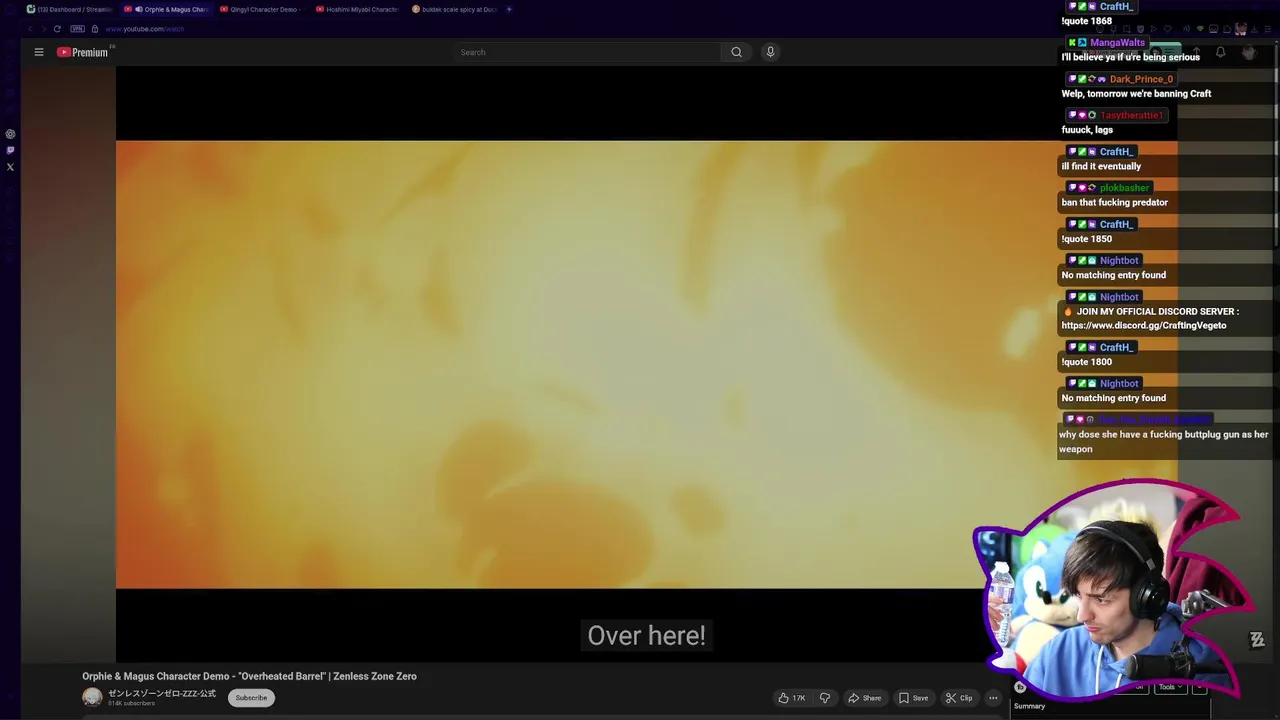The width and height of the screenshot is (1280, 720).
Task: Open a new browser tab with plus
Action: [x=509, y=9]
